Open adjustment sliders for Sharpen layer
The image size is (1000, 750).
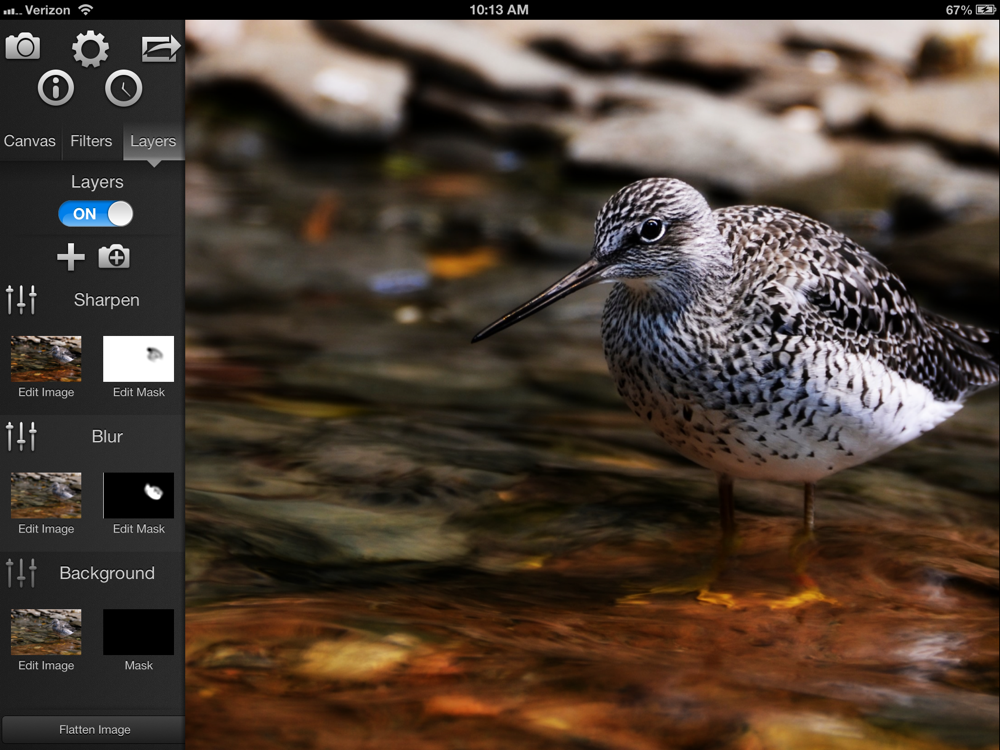tap(22, 300)
